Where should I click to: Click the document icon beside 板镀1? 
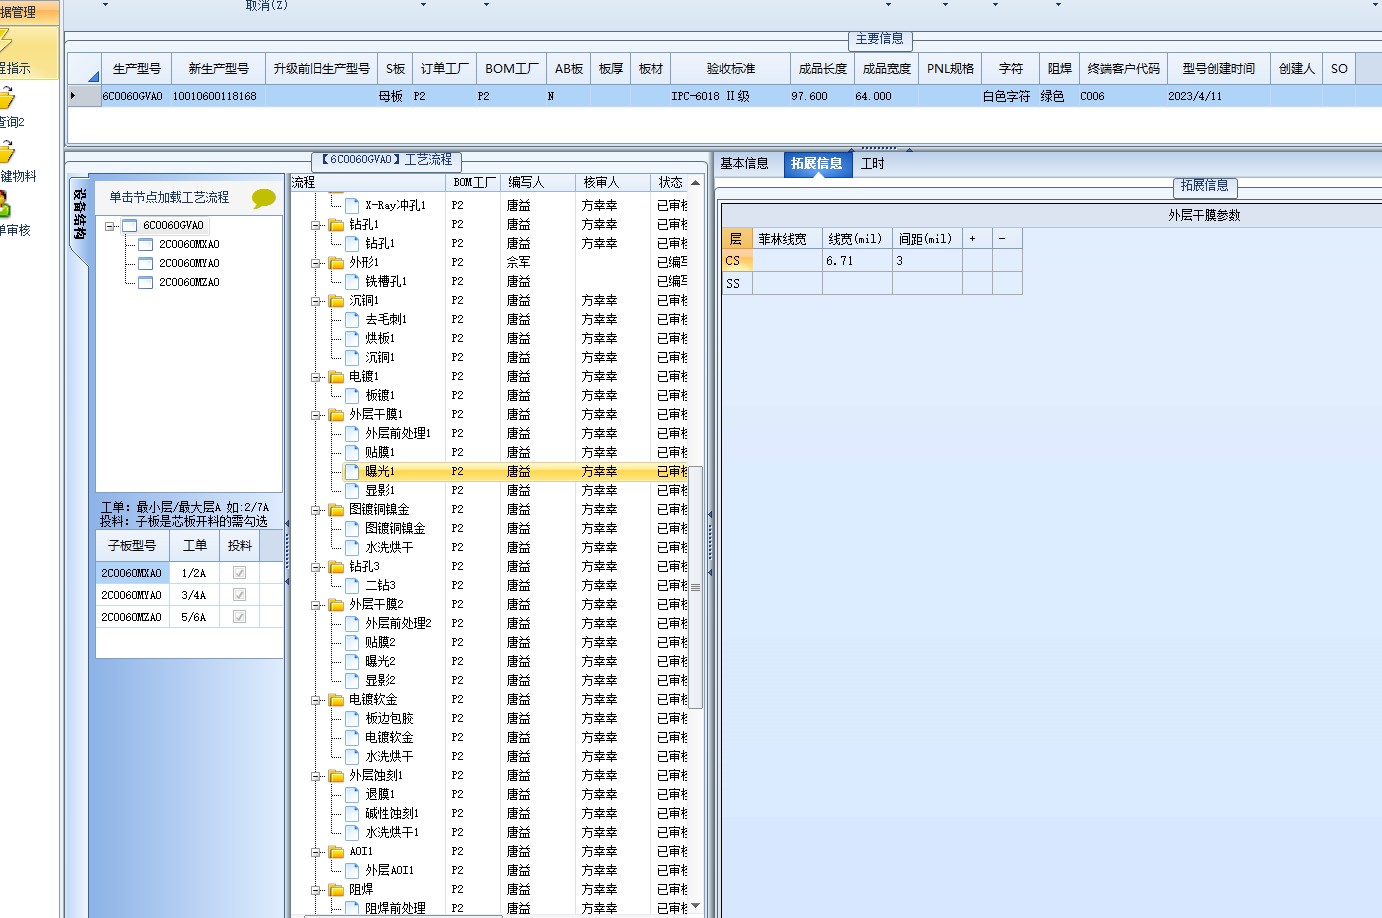[x=352, y=395]
